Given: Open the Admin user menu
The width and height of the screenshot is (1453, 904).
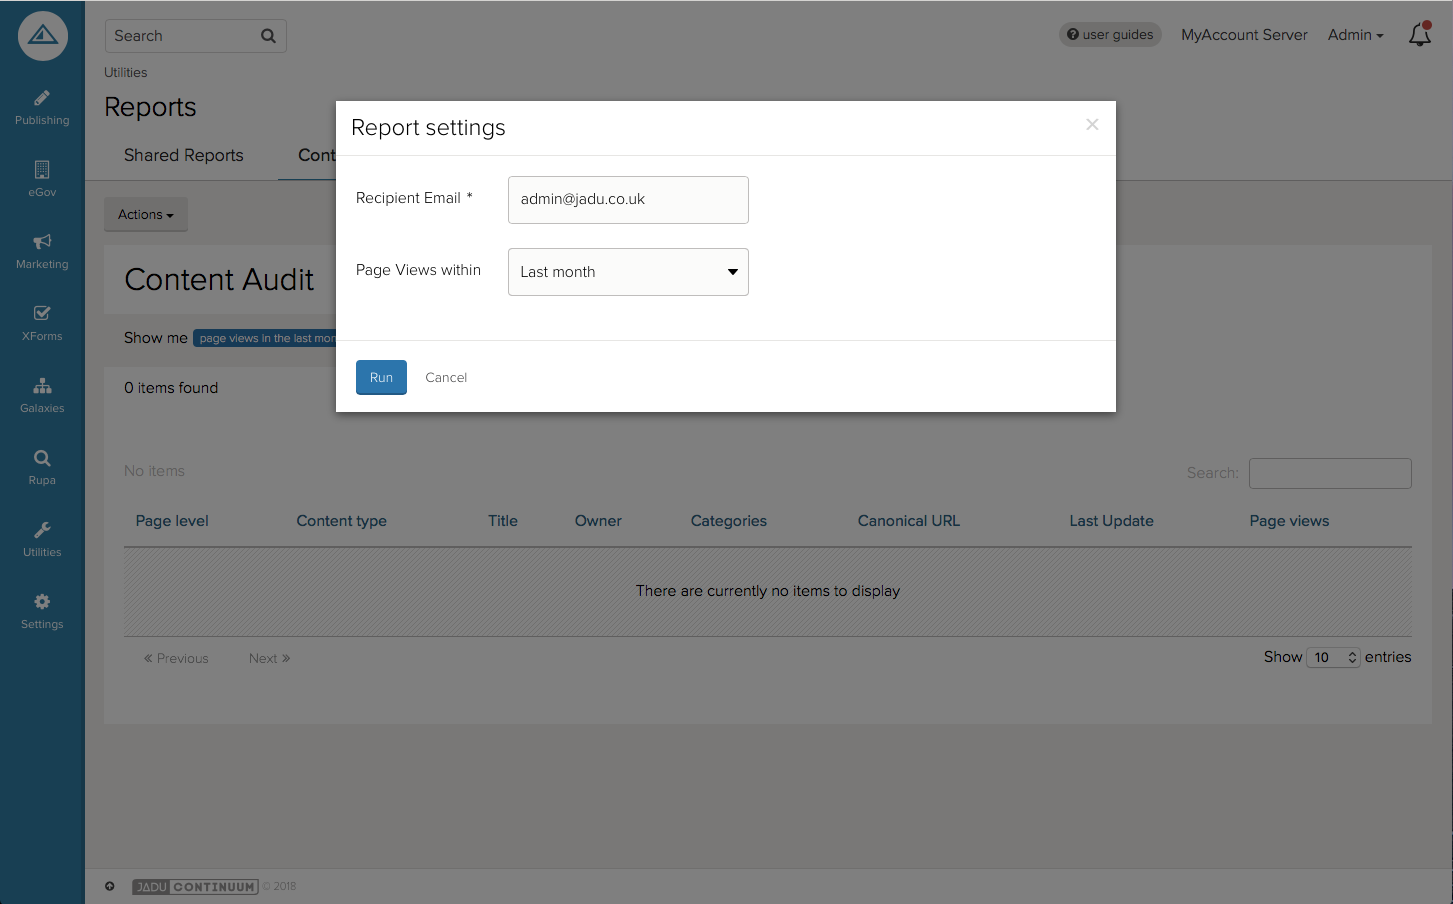Looking at the screenshot, I should coord(1355,35).
